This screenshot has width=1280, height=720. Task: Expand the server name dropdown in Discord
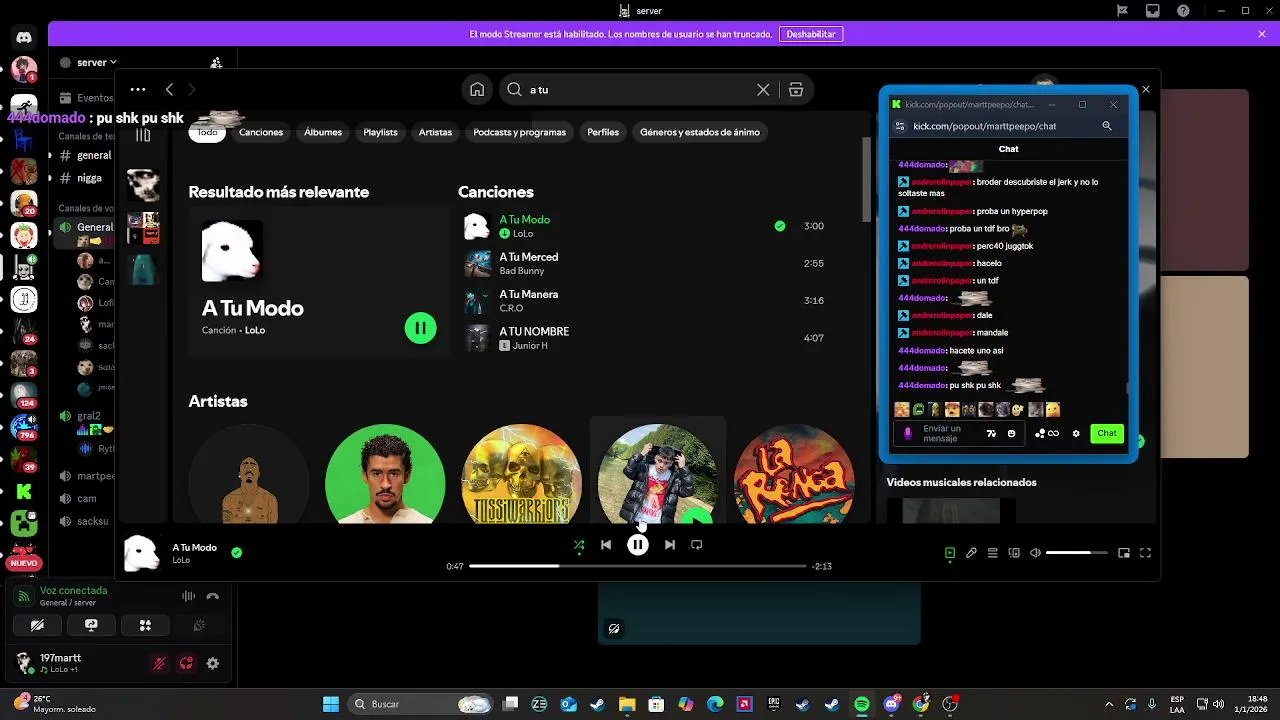(97, 62)
